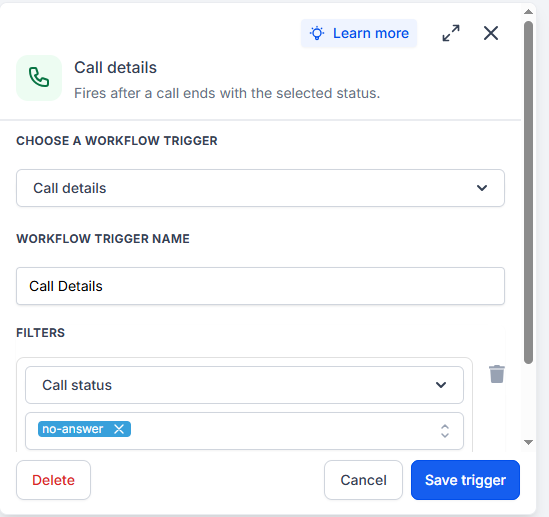Click the no-answer tag label
Viewport: 549px width, 517px height.
click(x=72, y=429)
